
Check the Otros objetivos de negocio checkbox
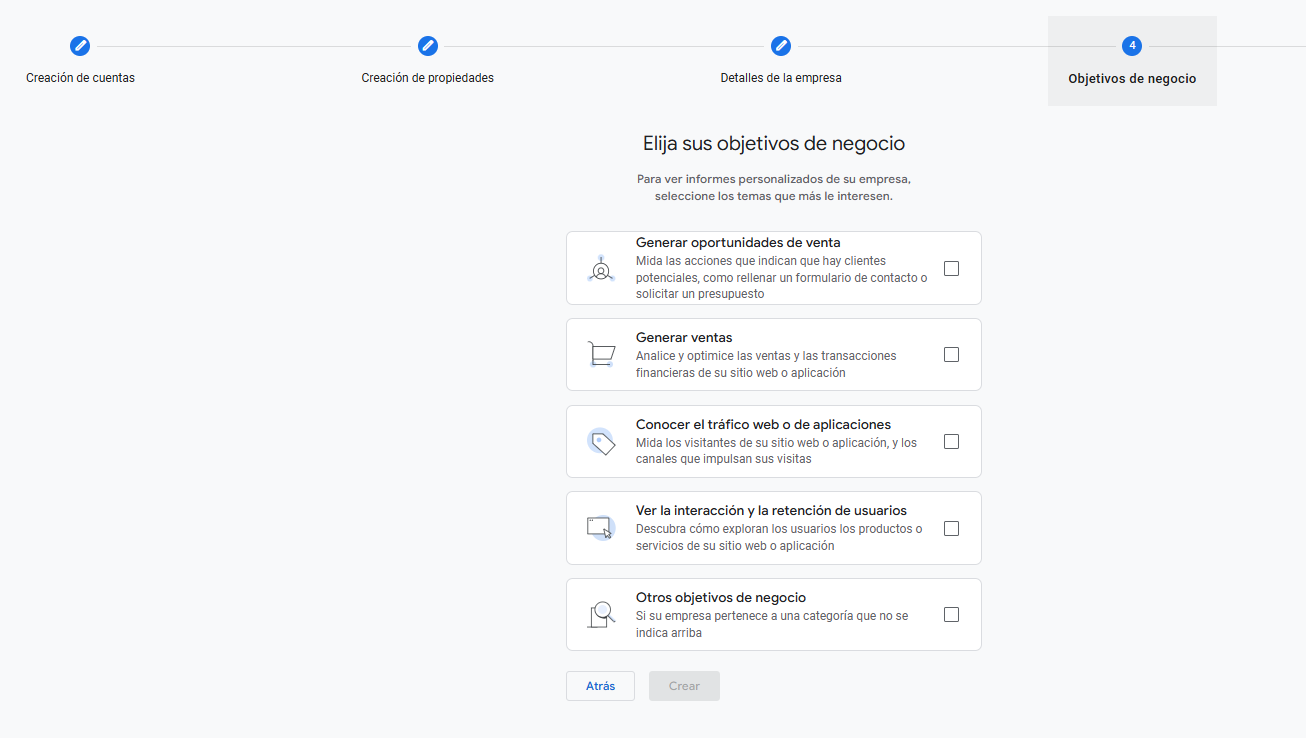coord(951,615)
